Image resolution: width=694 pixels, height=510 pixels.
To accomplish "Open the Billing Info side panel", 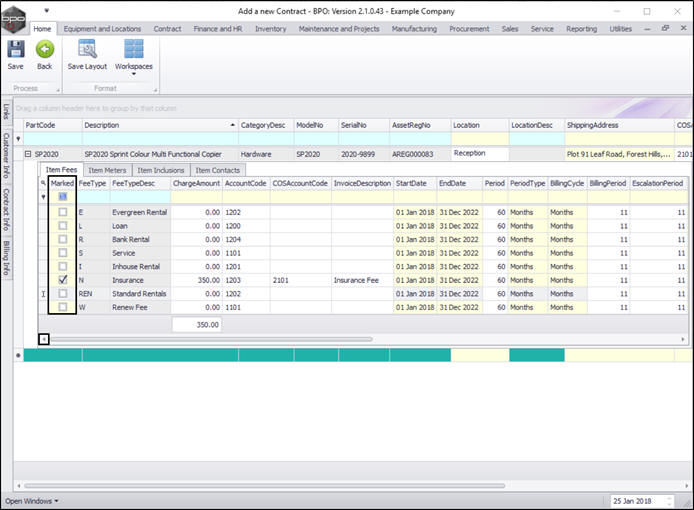I will (6, 259).
